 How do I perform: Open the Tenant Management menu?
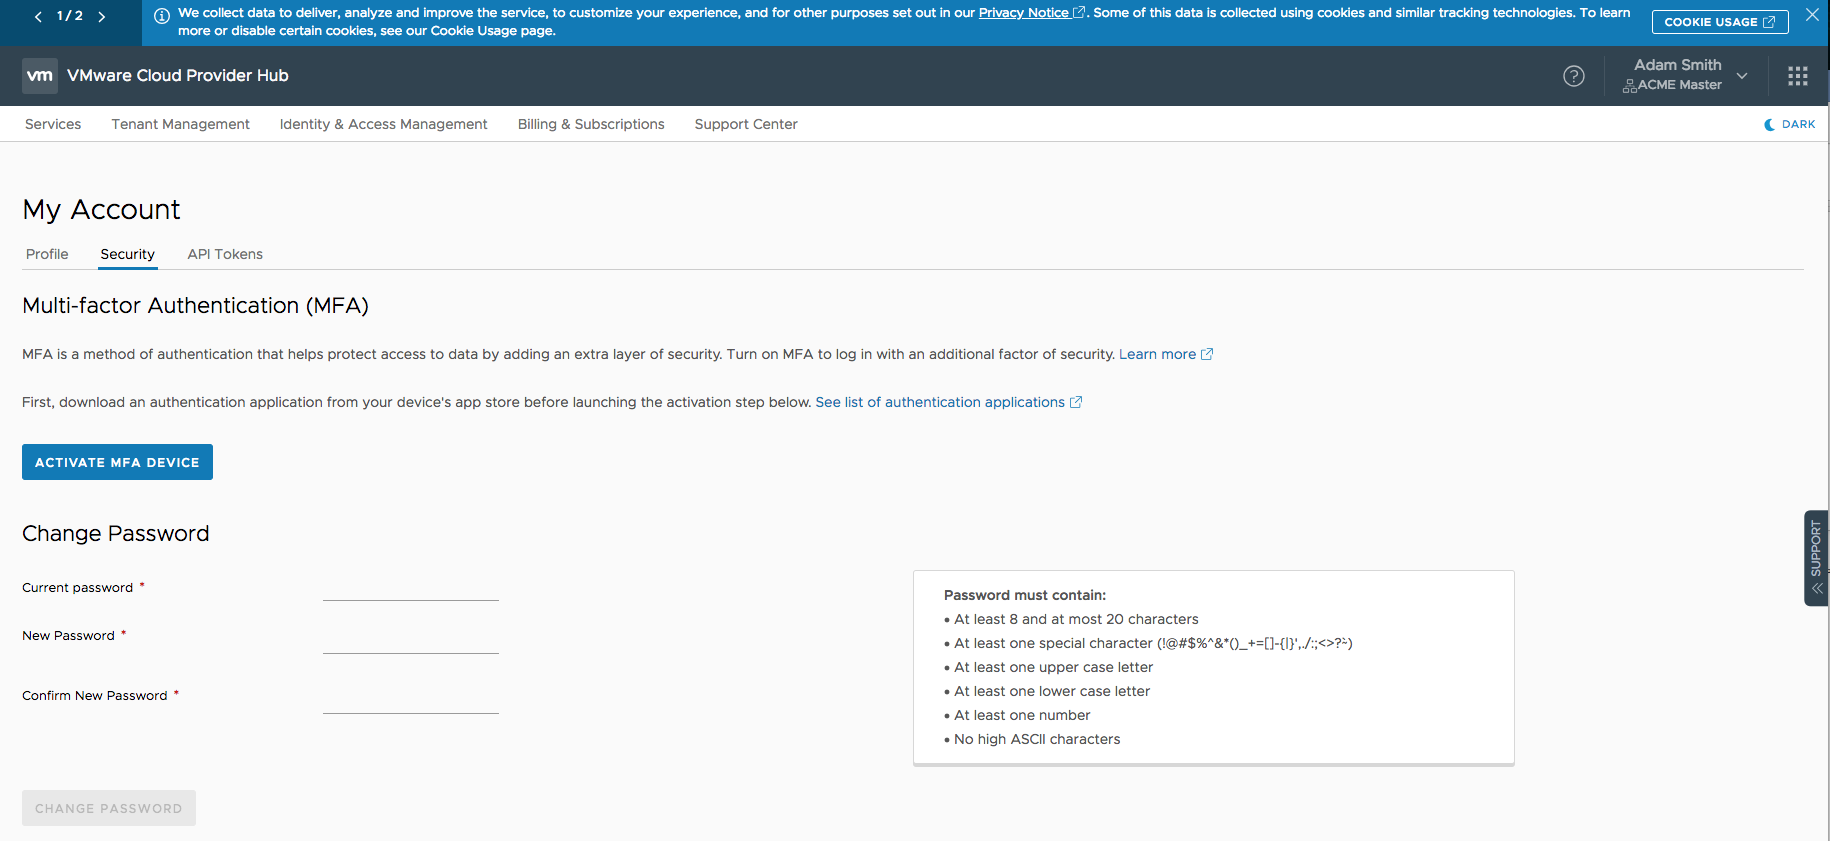180,124
